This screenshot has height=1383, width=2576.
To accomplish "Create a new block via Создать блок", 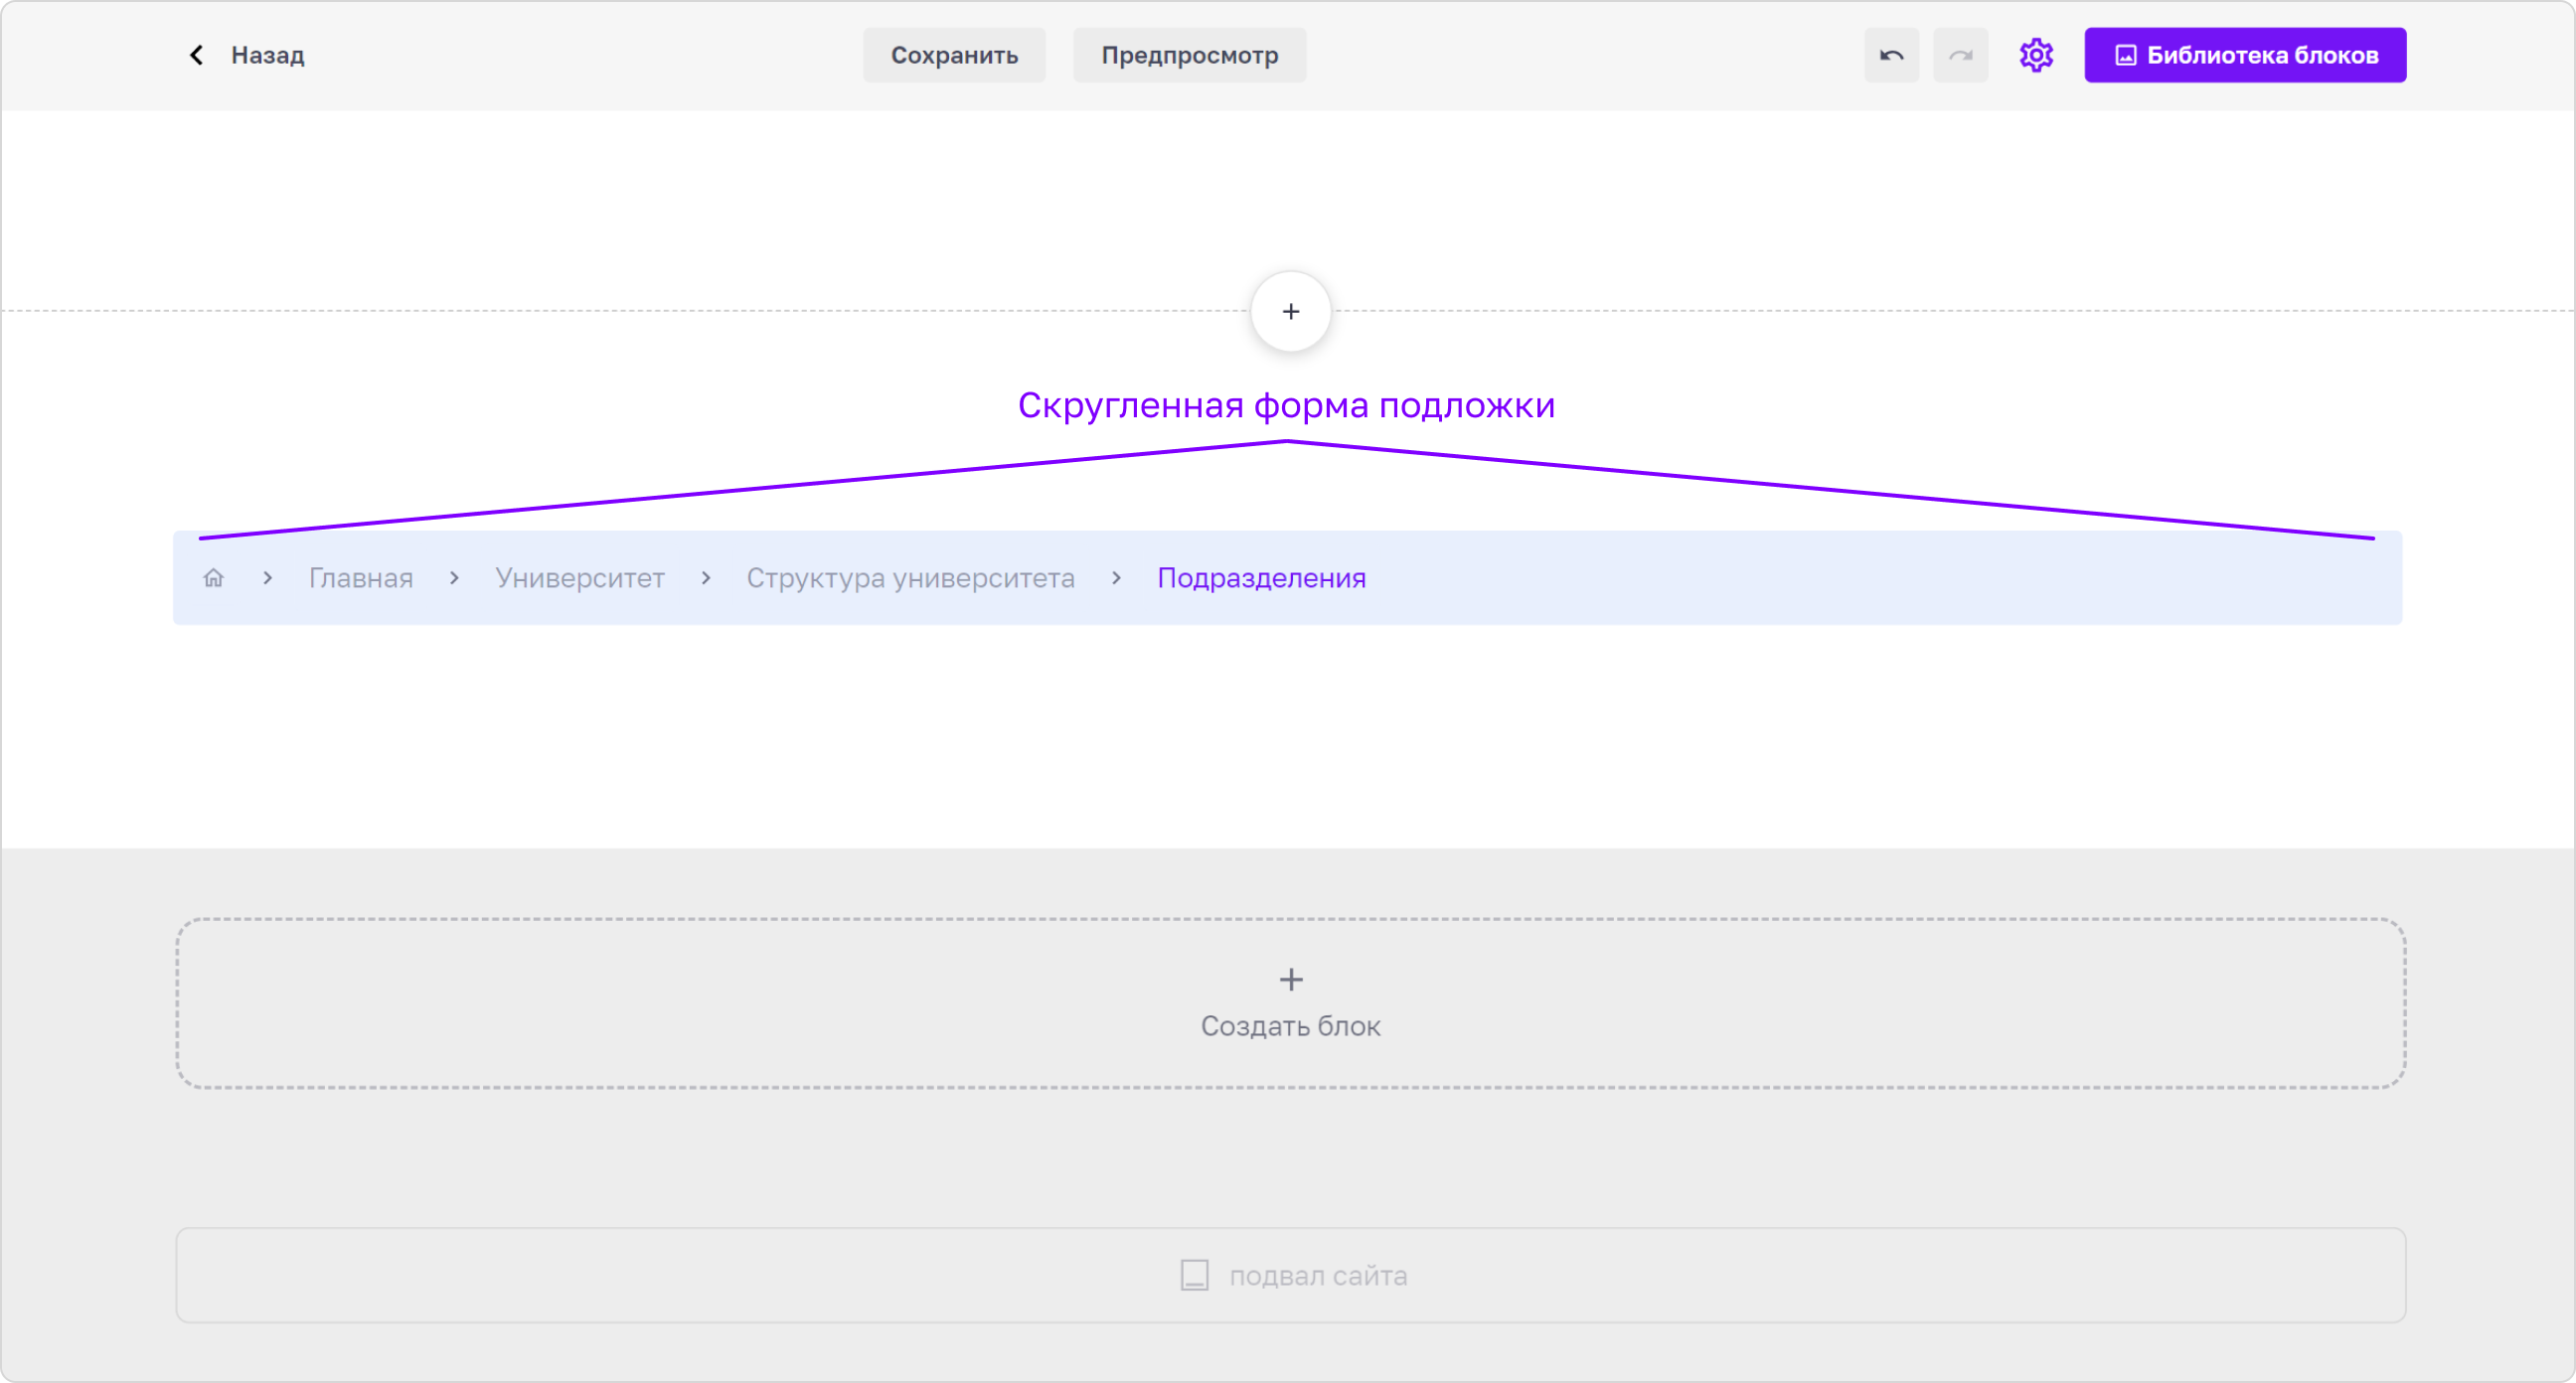I will coord(1290,1003).
